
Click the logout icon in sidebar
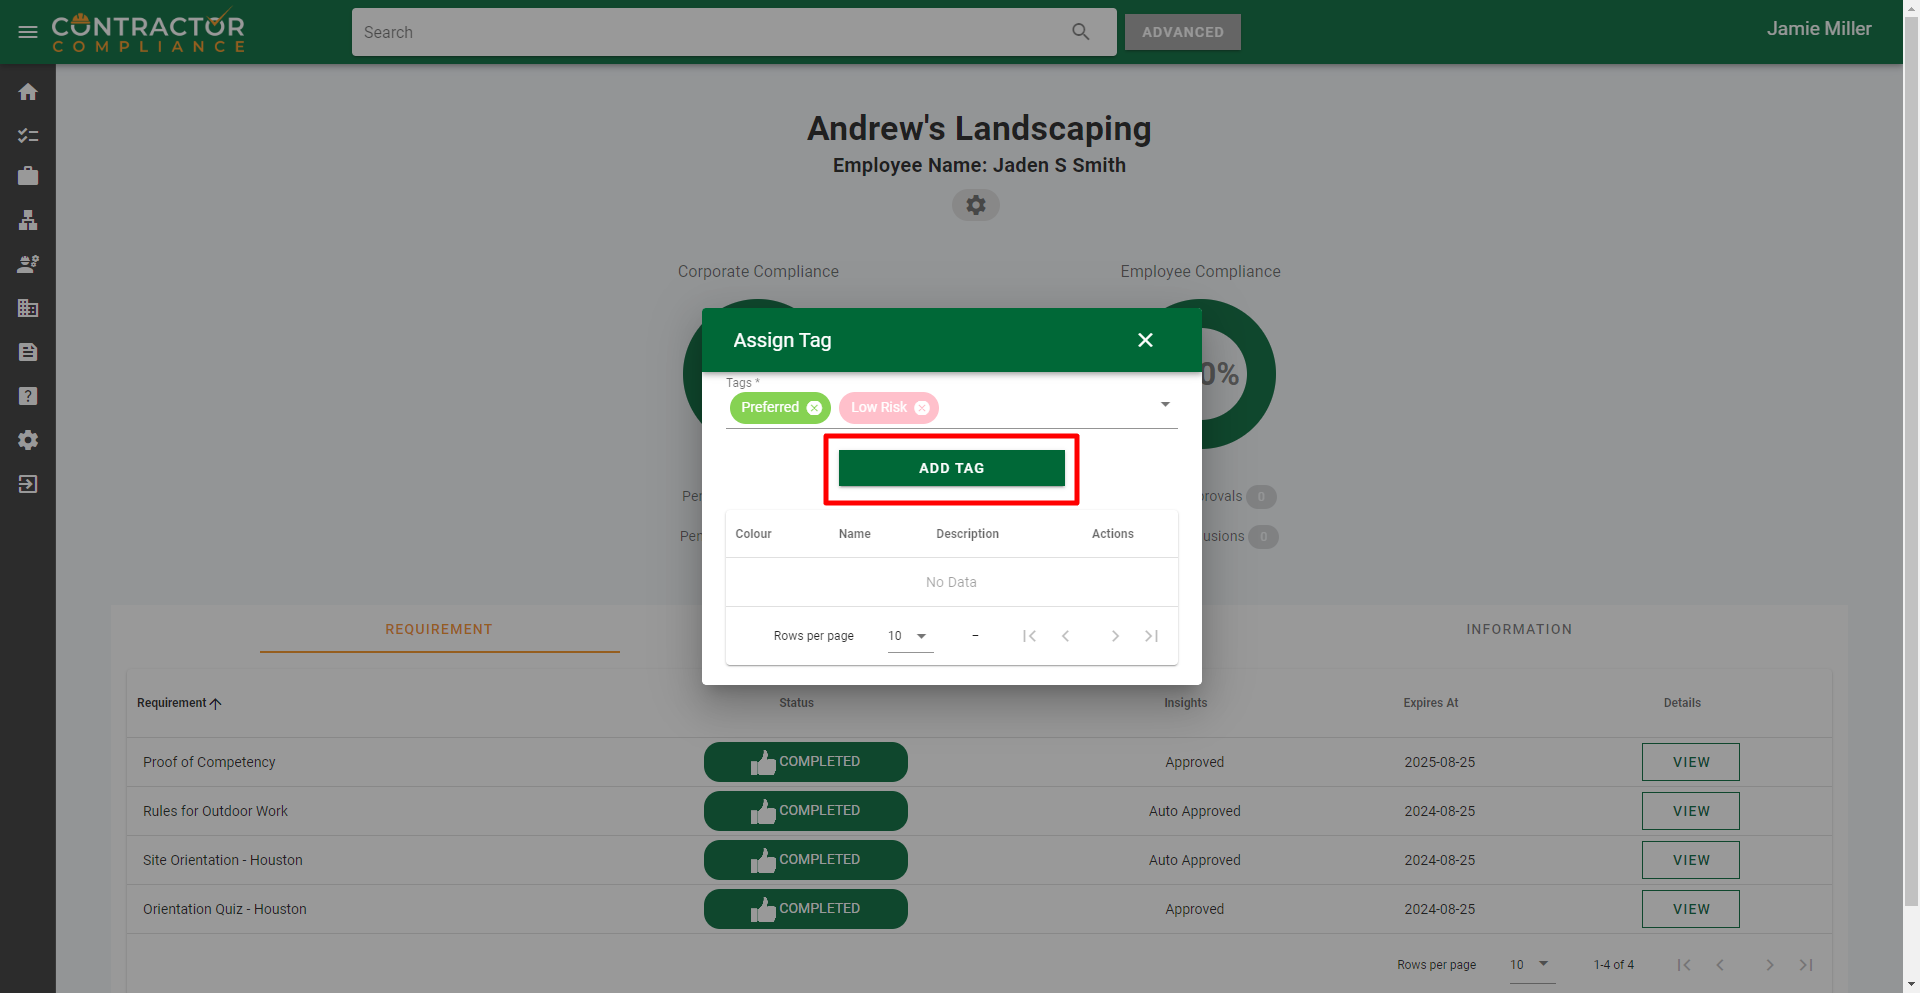28,484
